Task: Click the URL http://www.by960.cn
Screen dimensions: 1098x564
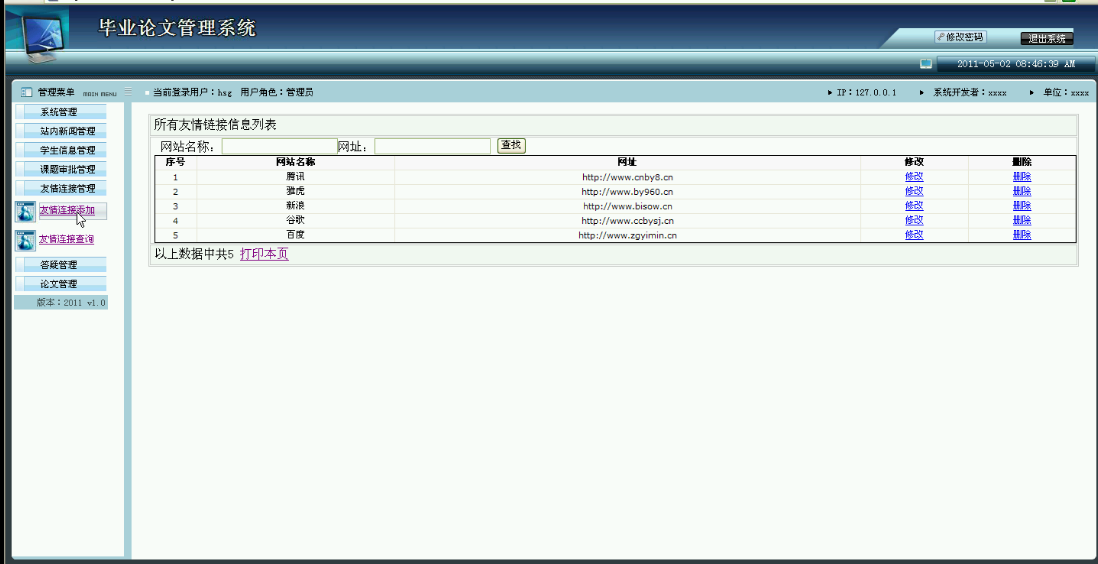Action: tap(627, 191)
